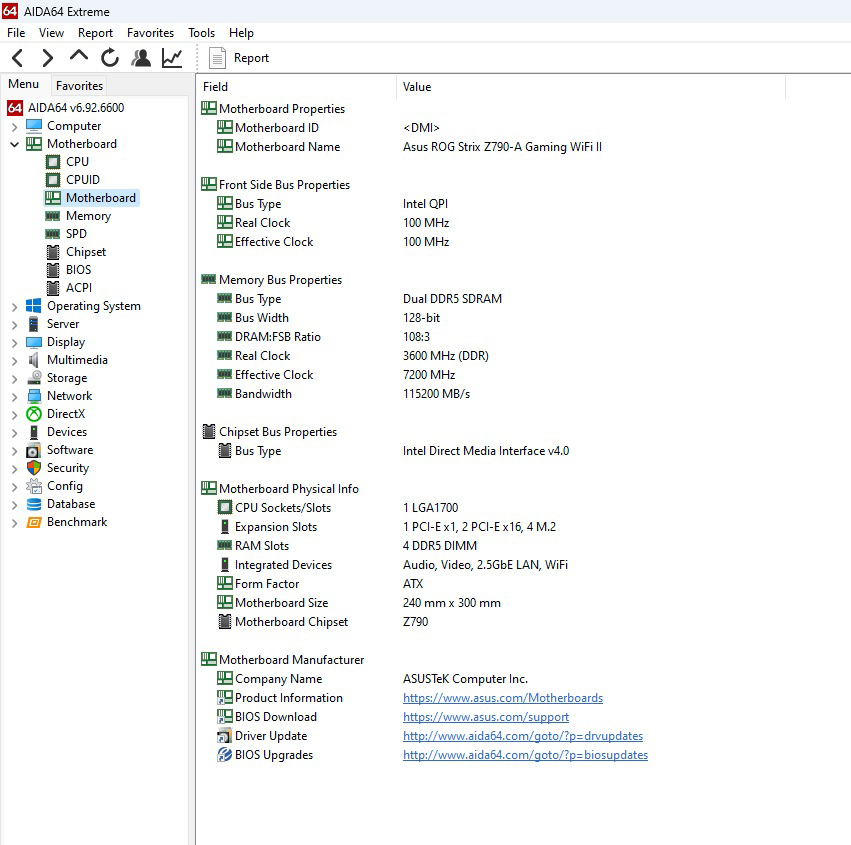The width and height of the screenshot is (851, 845).
Task: Select the highlighted Motherboard sub-item
Action: tap(91, 198)
